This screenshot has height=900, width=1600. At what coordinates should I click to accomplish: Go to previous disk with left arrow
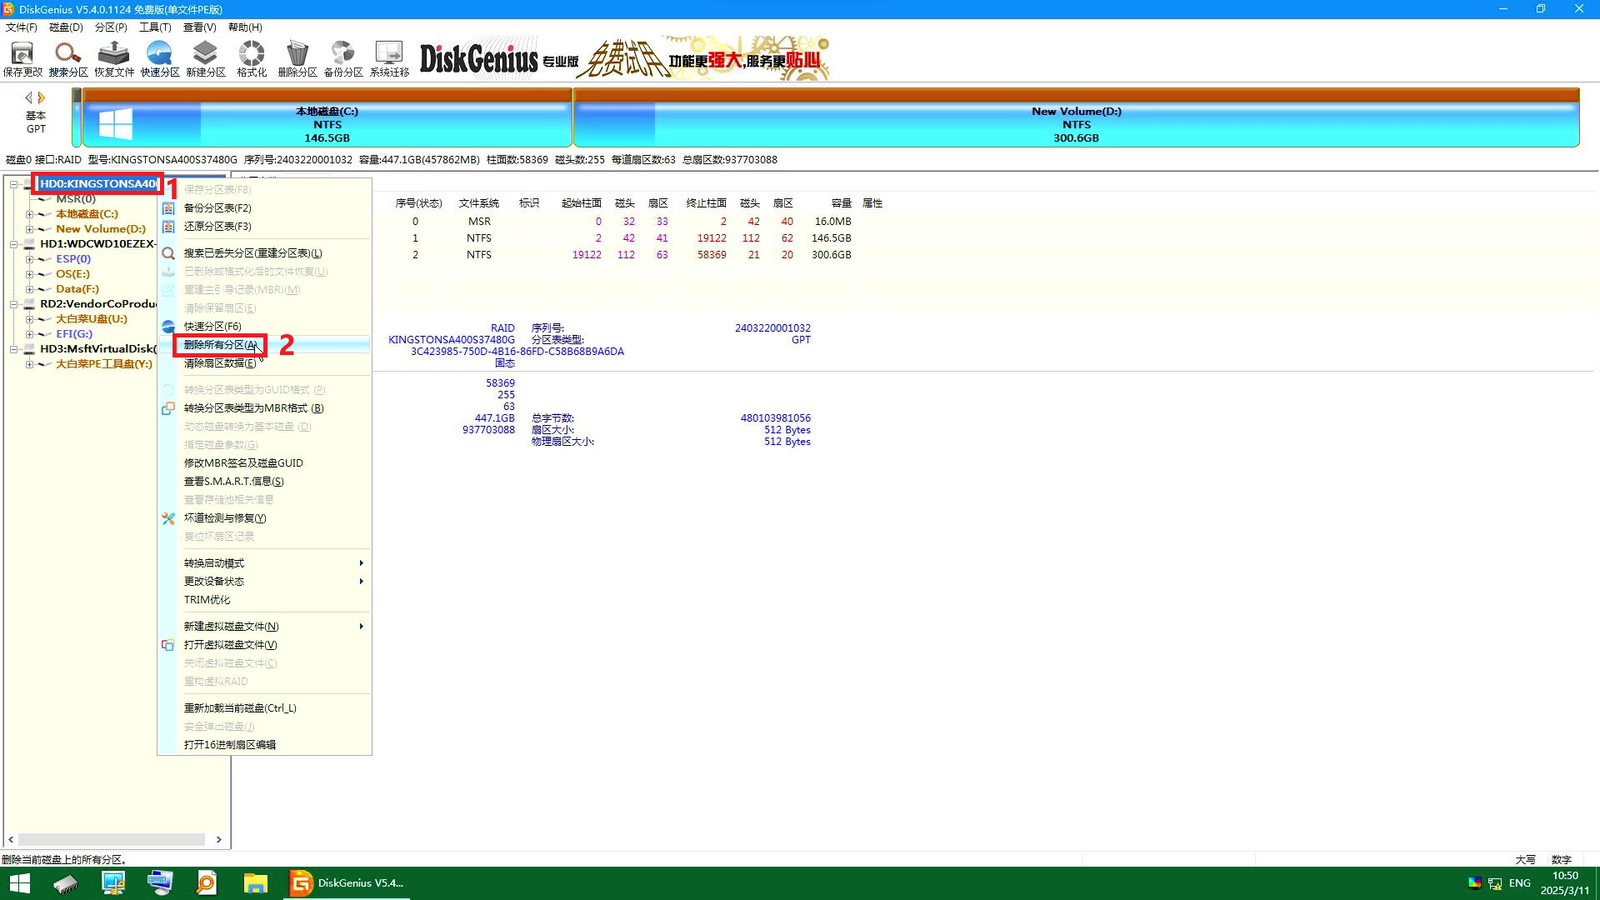[29, 98]
